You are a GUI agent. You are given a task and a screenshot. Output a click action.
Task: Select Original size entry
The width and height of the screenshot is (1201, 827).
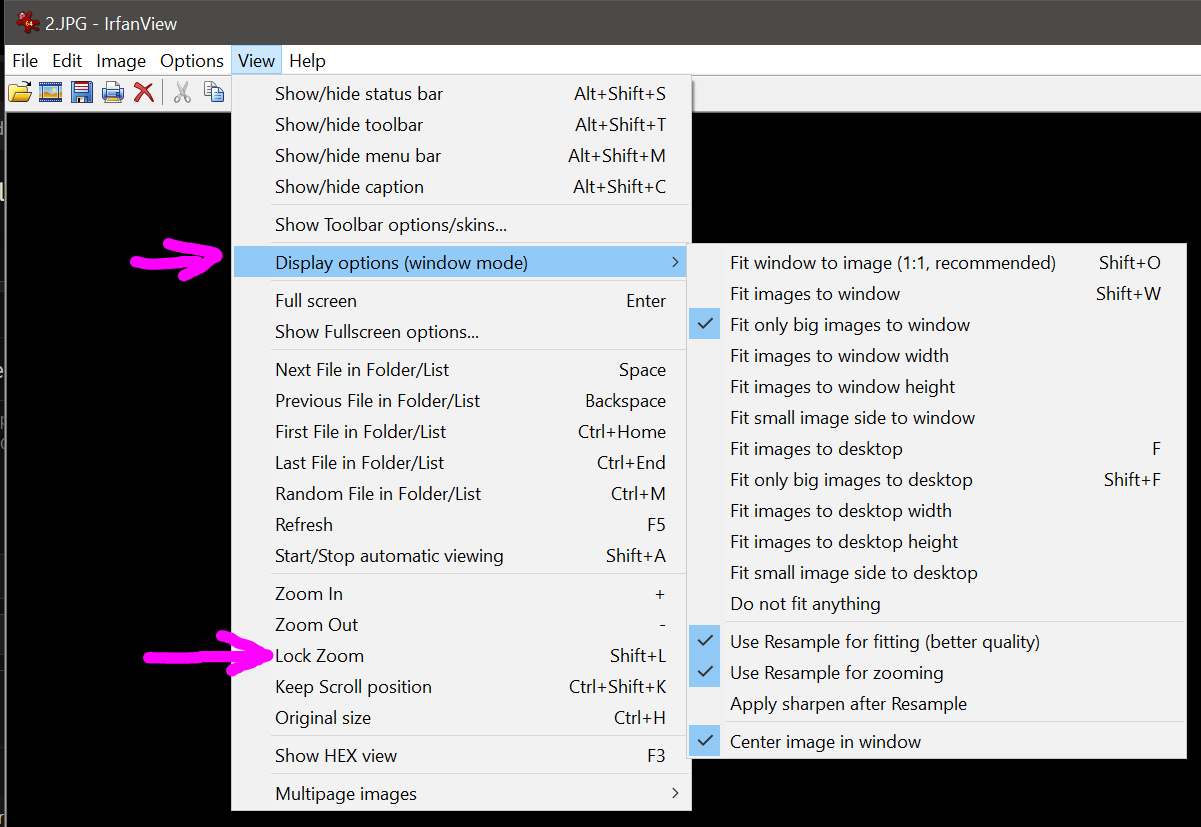pyautogui.click(x=461, y=718)
